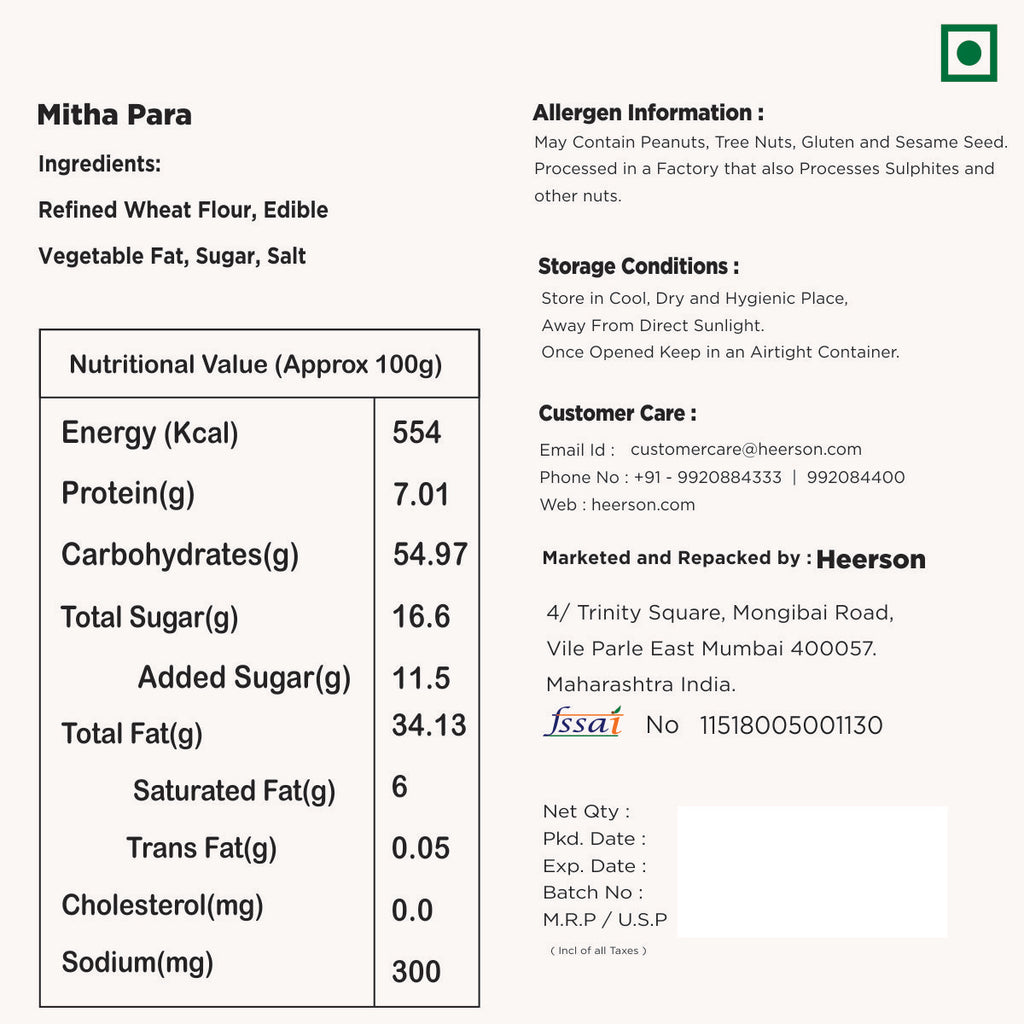Screen dimensions: 1024x1024
Task: Open the customercare@heerson.com email address
Action: [x=745, y=450]
